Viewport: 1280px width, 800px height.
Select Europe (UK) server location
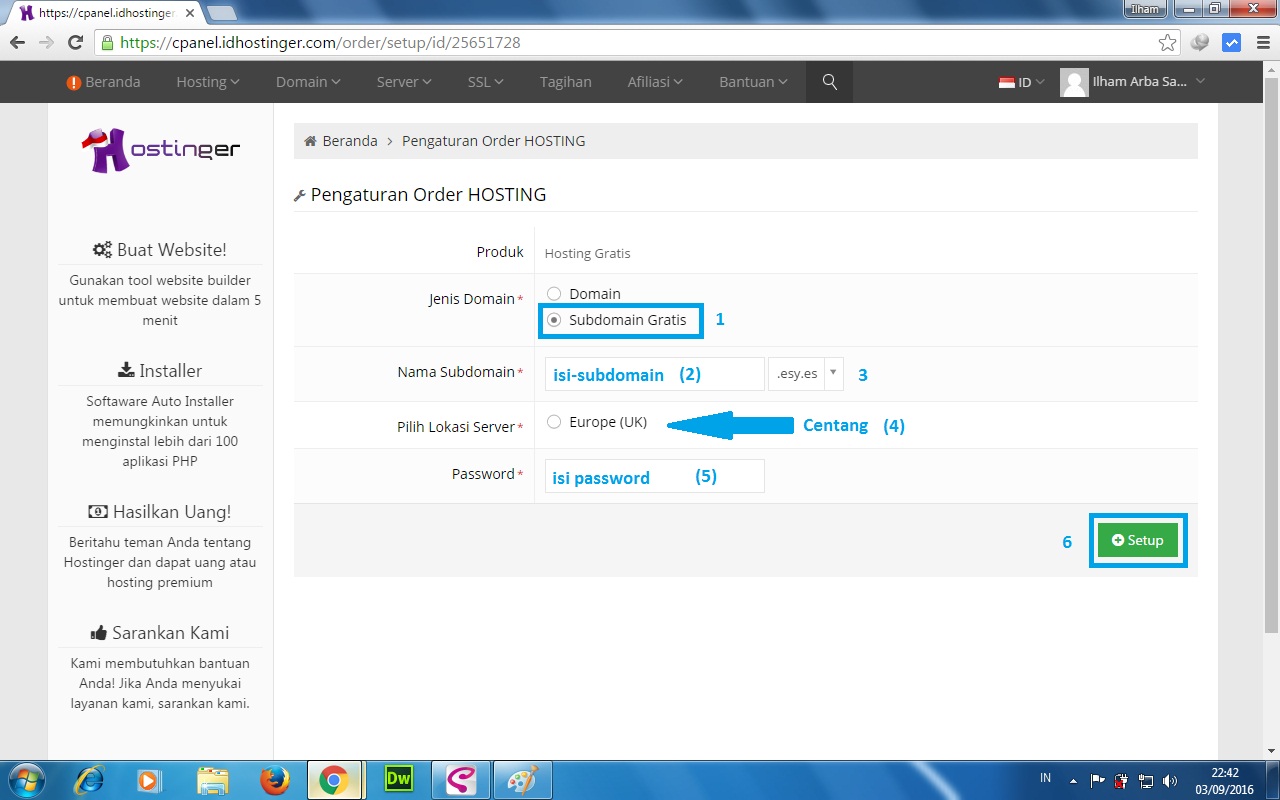(554, 422)
